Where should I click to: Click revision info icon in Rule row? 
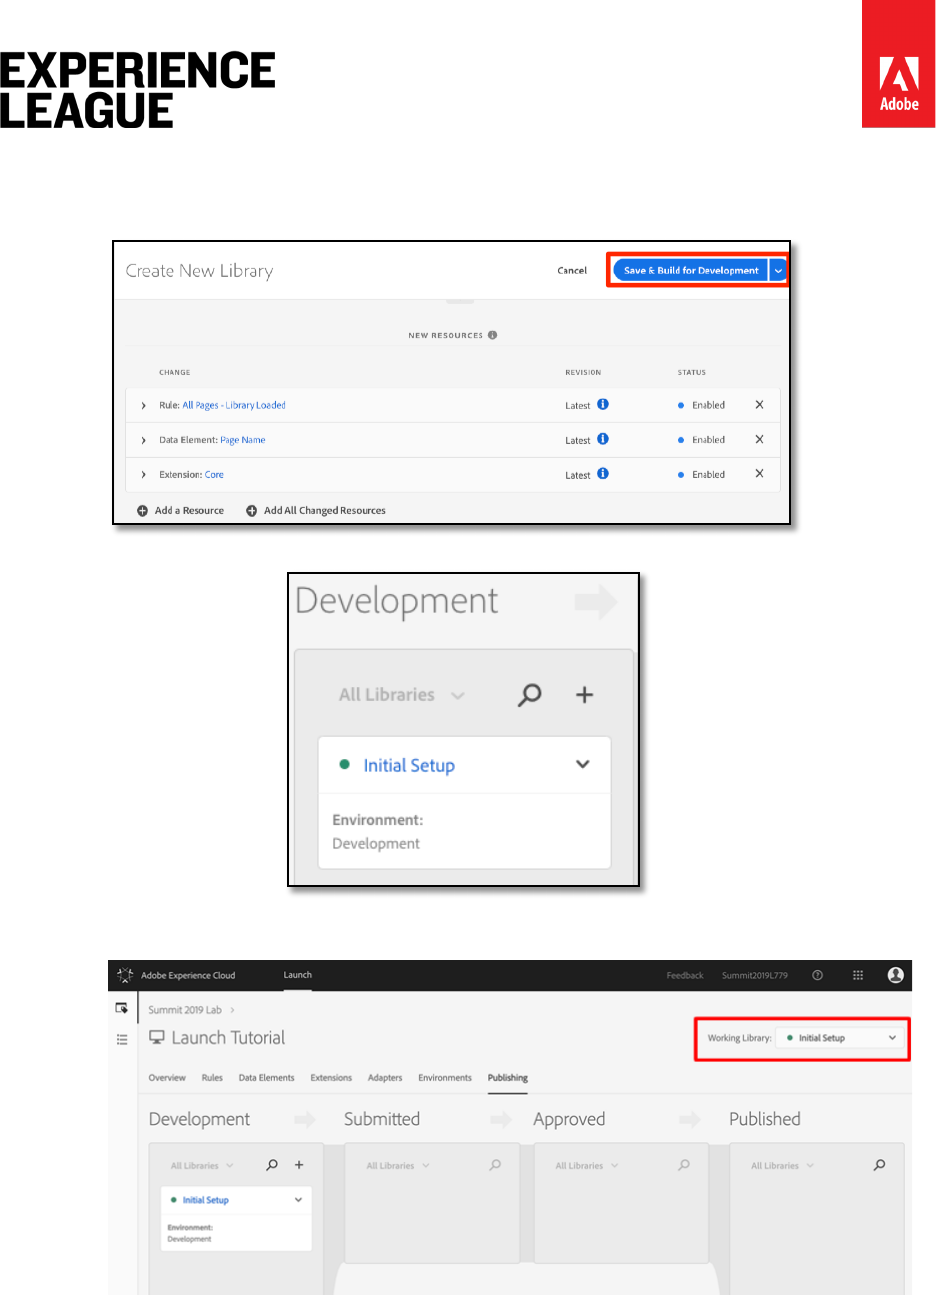pyautogui.click(x=603, y=404)
